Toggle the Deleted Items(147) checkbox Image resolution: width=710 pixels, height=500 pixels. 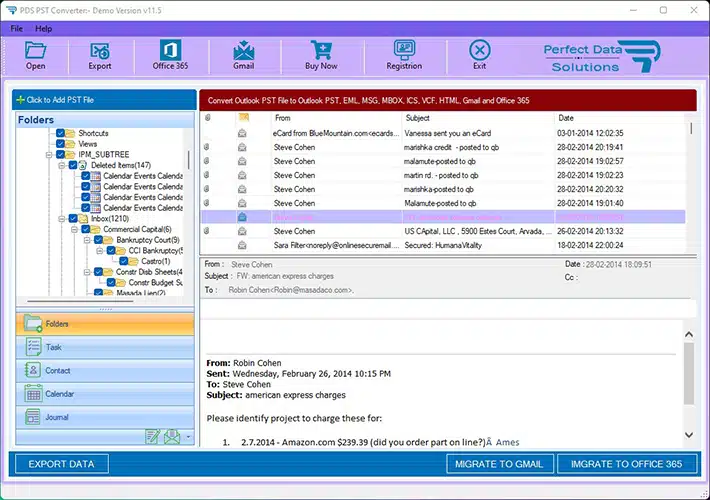[73, 165]
